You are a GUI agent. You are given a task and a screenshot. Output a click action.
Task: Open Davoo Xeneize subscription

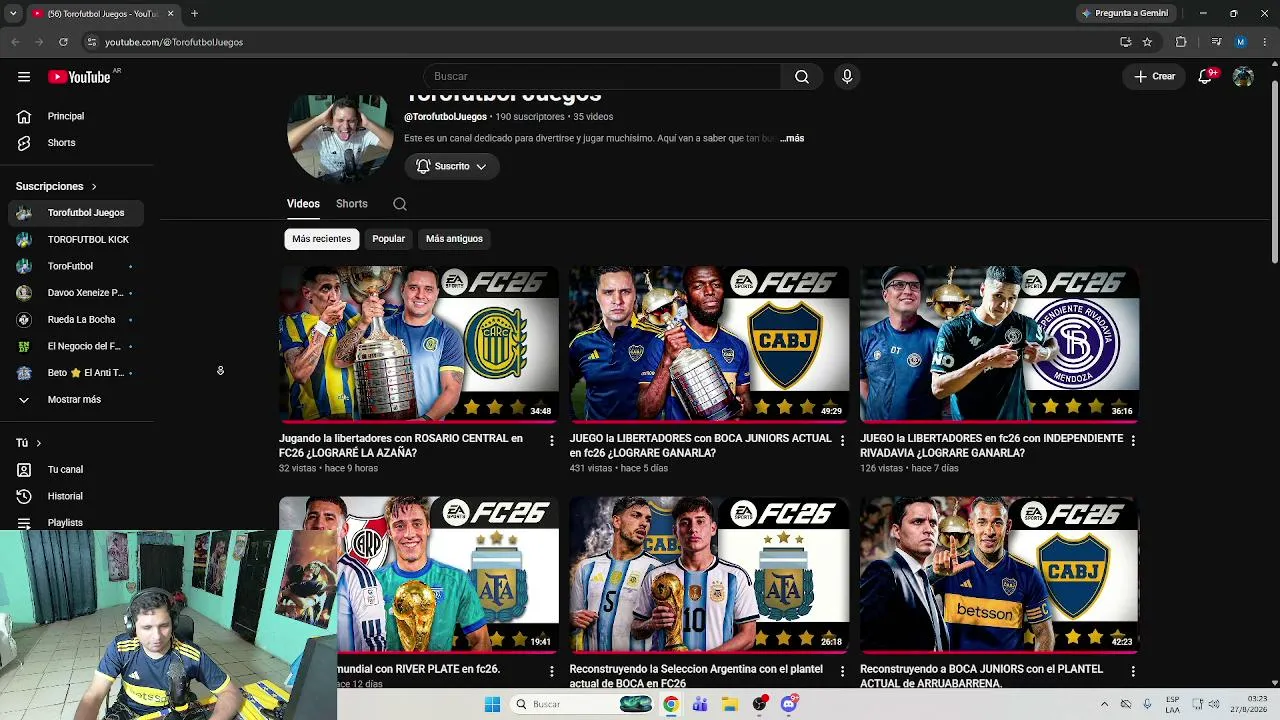click(76, 293)
